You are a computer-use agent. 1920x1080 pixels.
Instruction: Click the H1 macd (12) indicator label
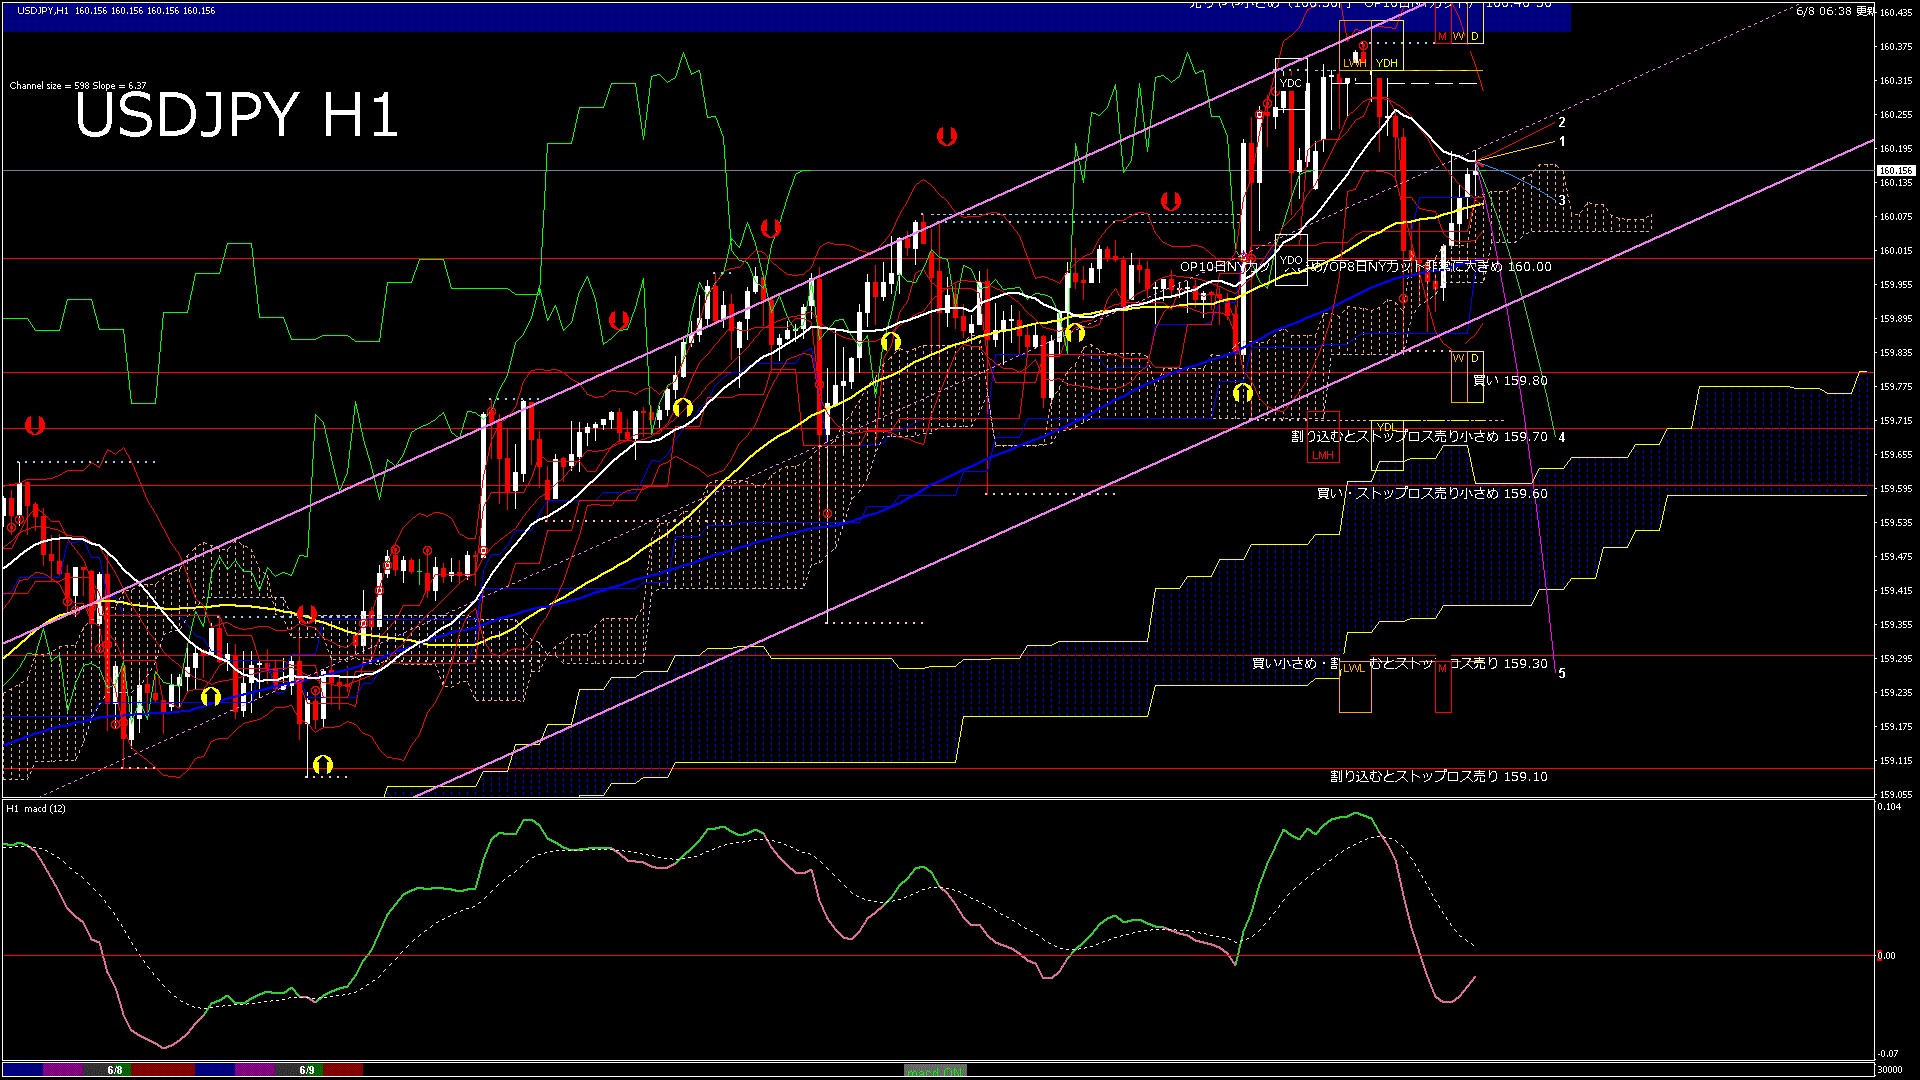(36, 808)
